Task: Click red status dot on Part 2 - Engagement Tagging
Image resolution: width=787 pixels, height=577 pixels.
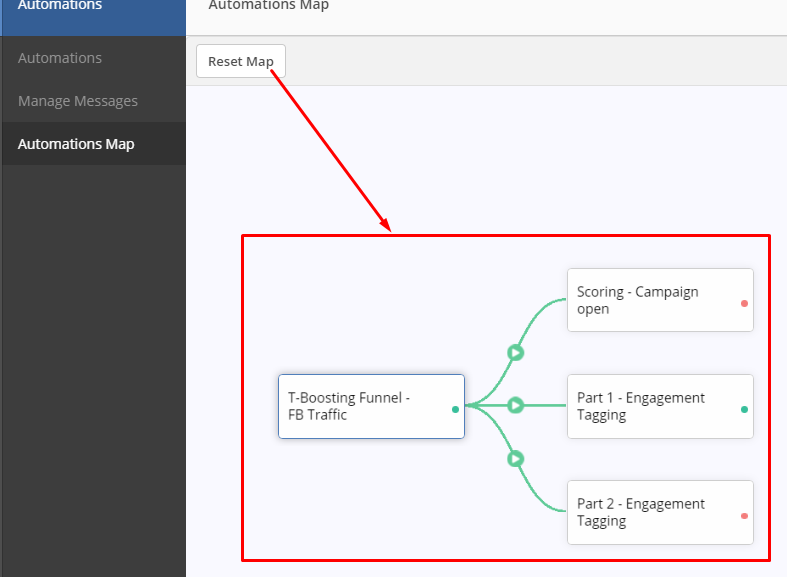Action: click(744, 516)
